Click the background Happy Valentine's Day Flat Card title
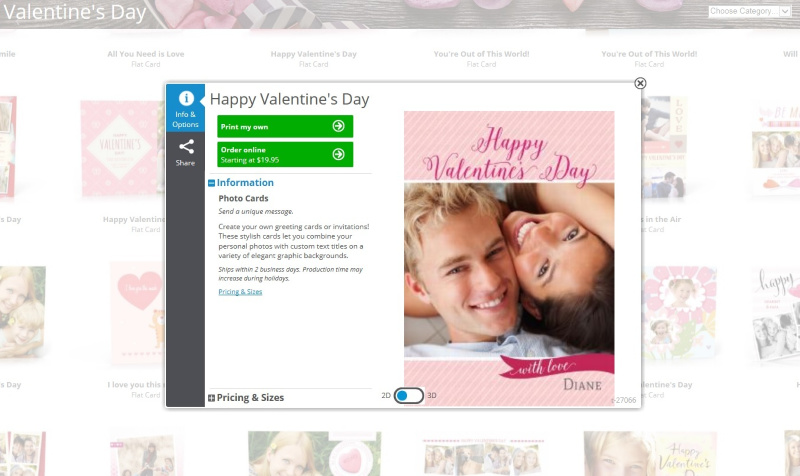The height and width of the screenshot is (476, 800). pos(313,54)
